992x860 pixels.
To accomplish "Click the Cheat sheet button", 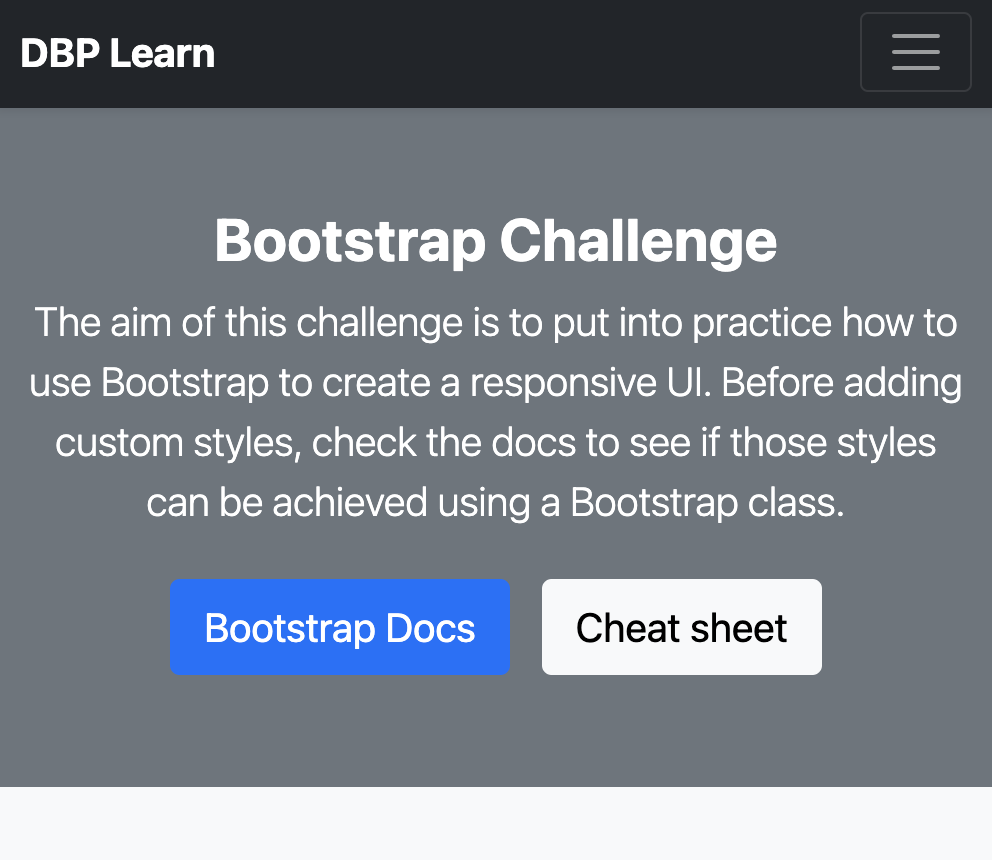I will pyautogui.click(x=681, y=627).
